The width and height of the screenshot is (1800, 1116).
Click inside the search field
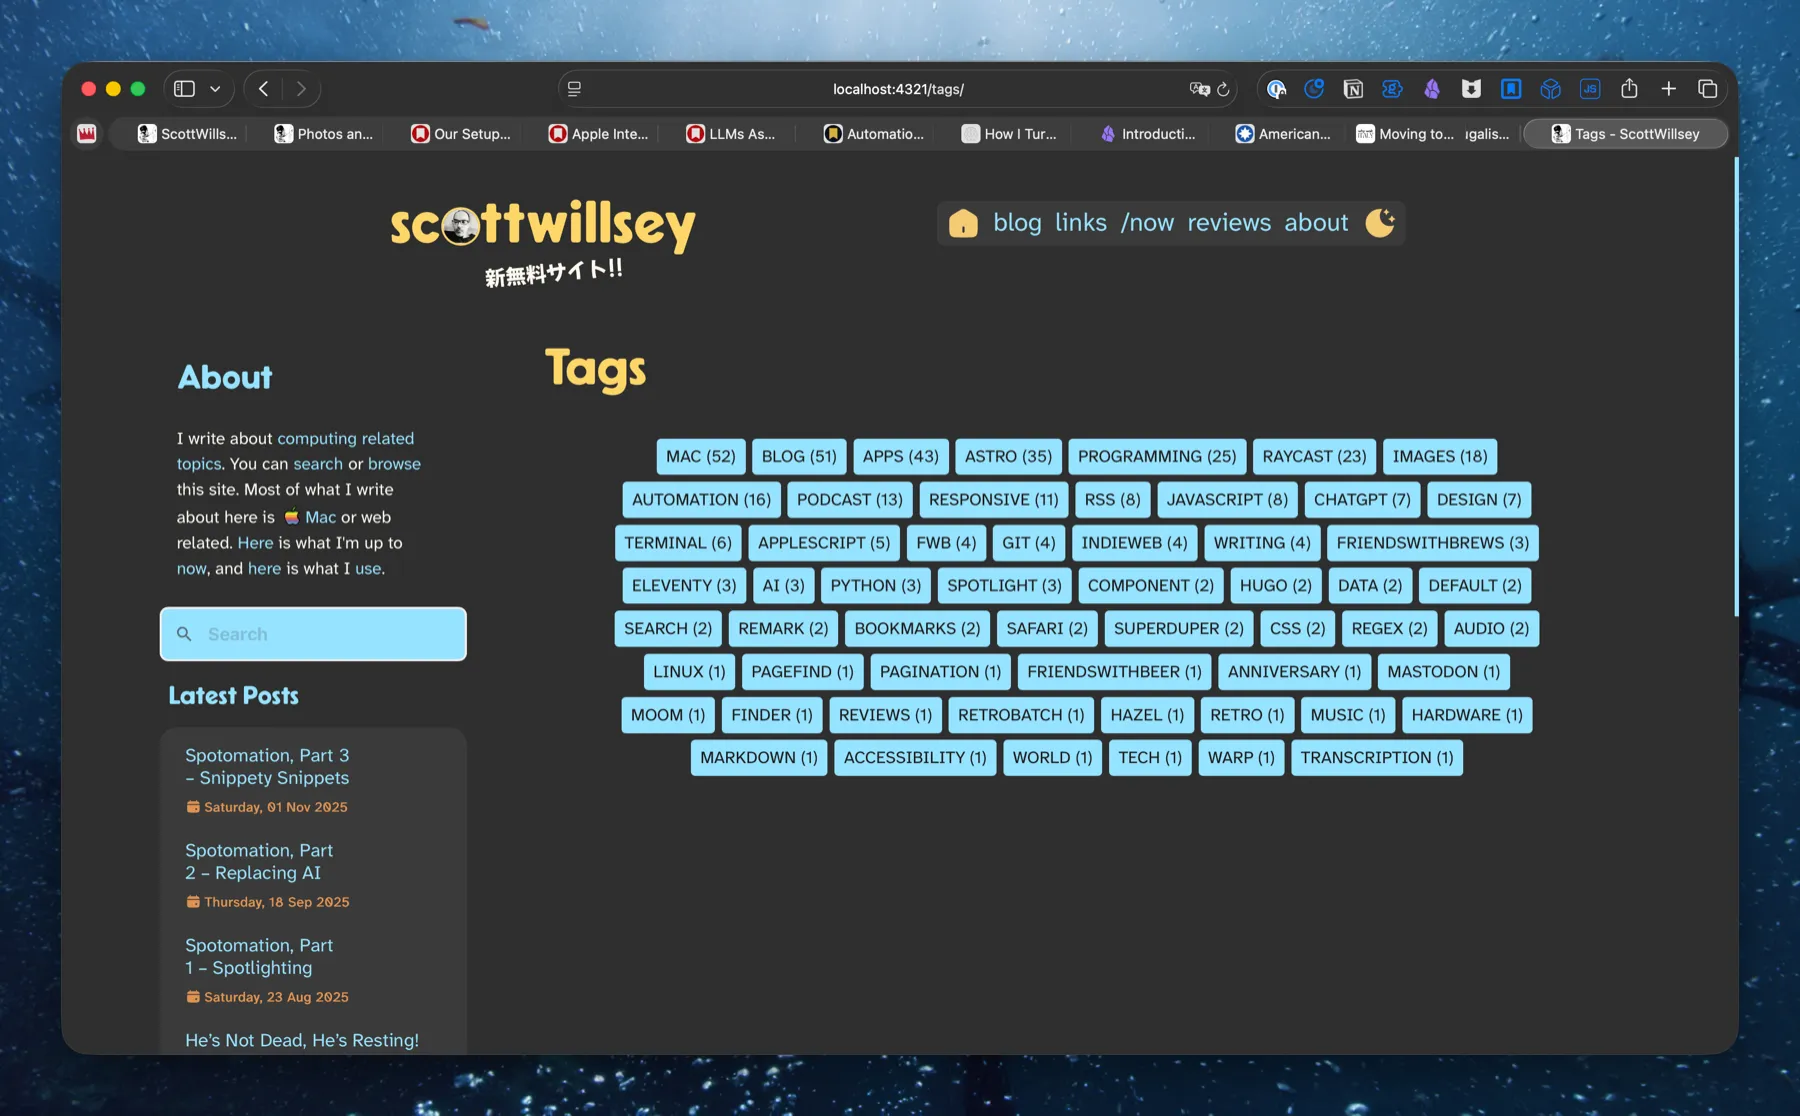click(x=312, y=633)
